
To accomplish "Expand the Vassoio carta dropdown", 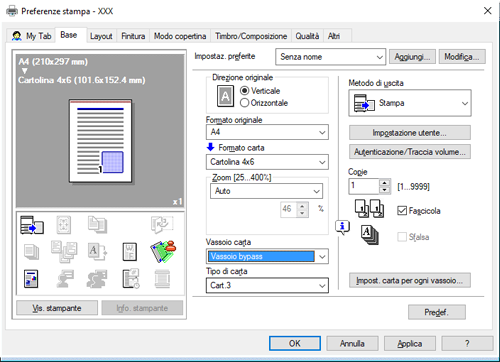I will tap(267, 256).
